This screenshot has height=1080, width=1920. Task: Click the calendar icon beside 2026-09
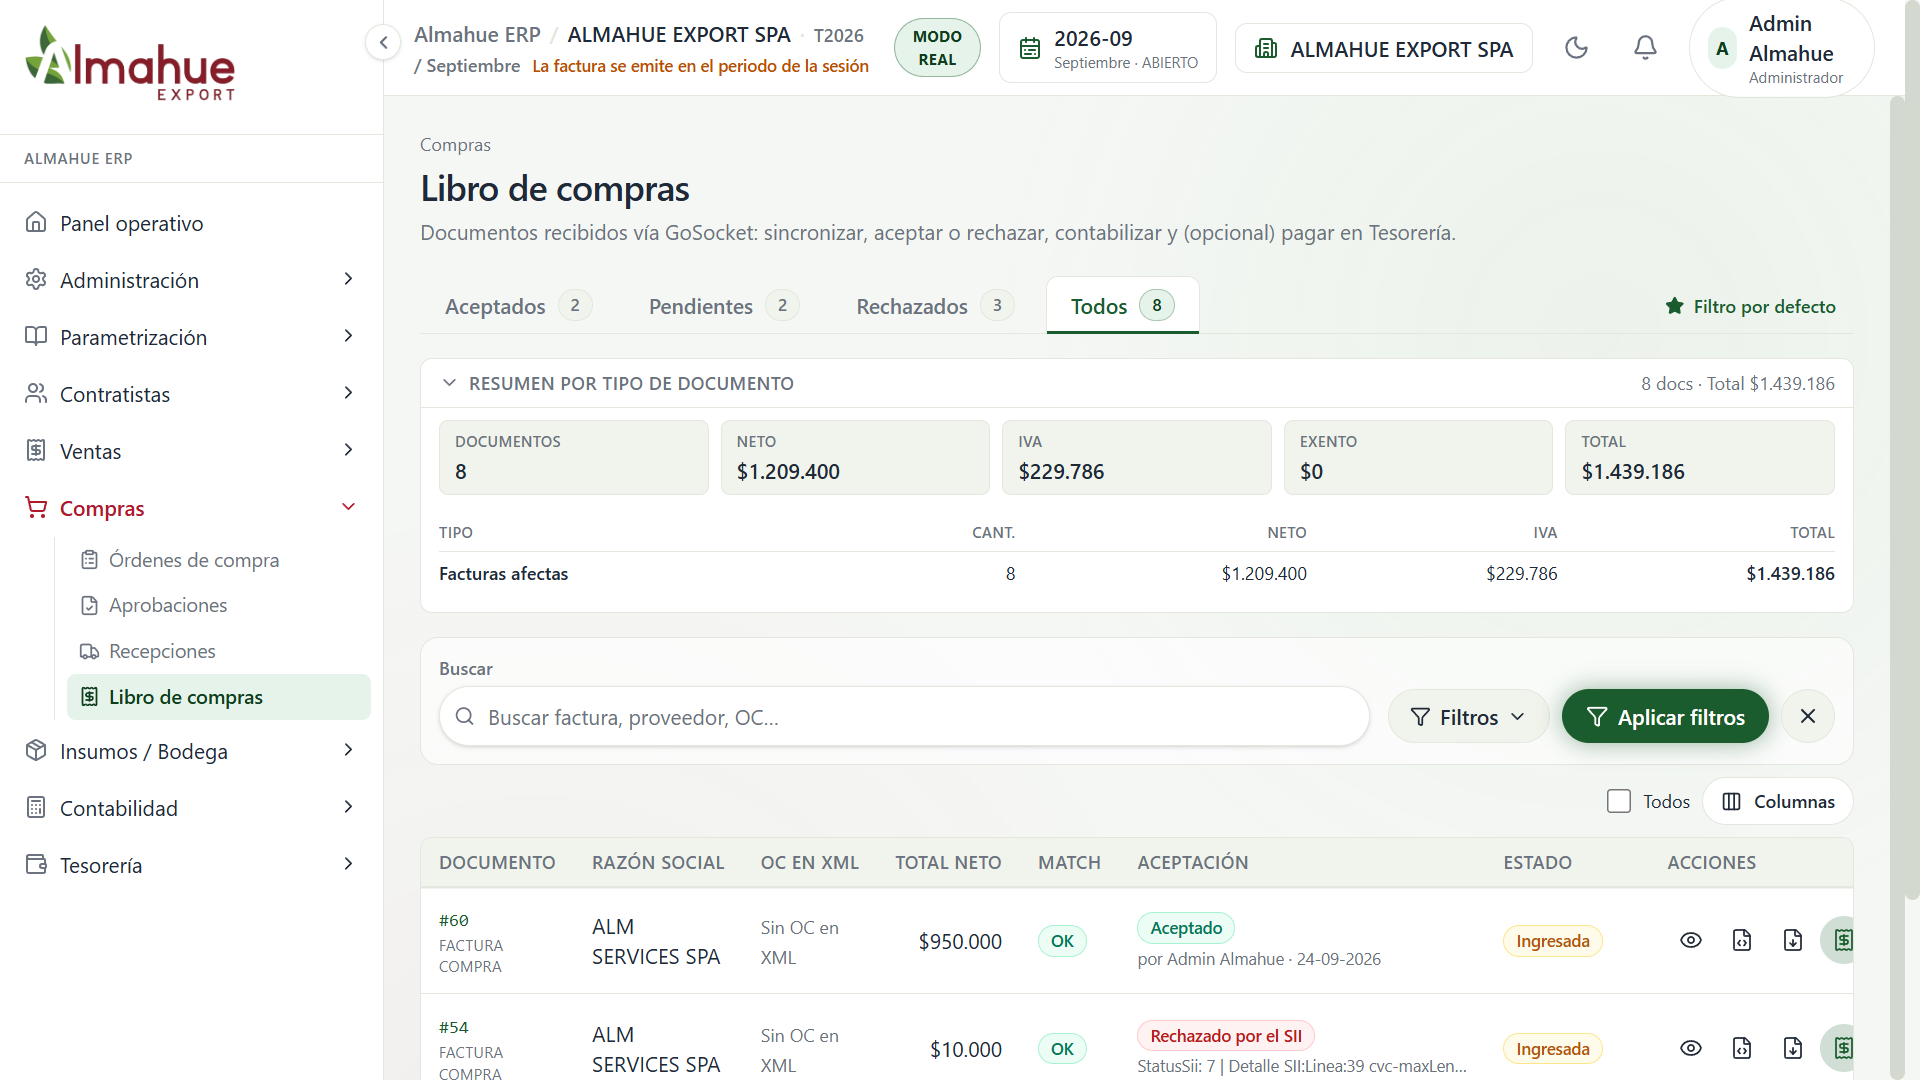[x=1030, y=48]
